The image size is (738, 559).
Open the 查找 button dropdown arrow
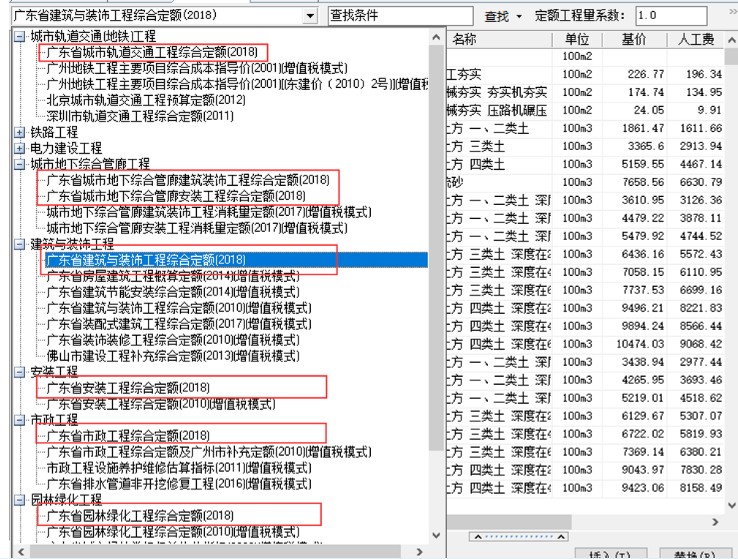(519, 16)
